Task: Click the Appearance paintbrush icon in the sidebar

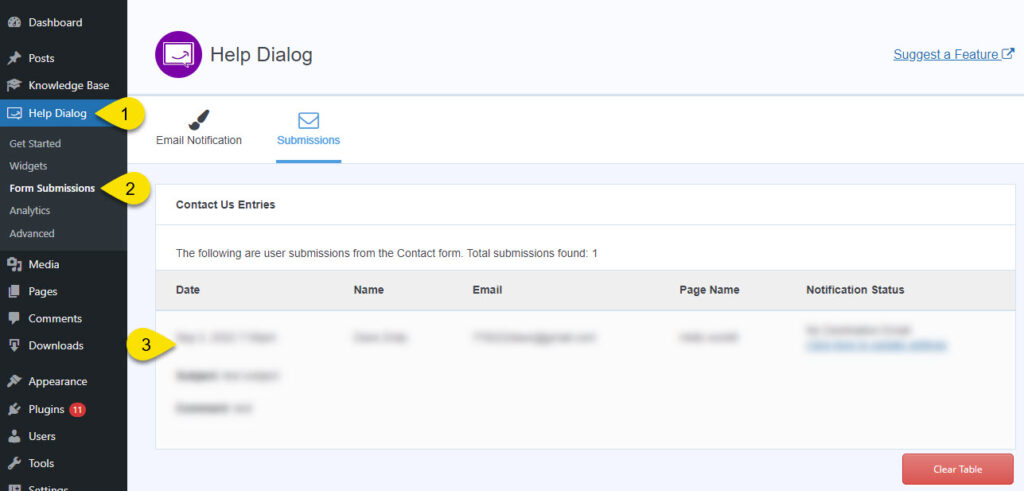Action: pyautogui.click(x=14, y=381)
